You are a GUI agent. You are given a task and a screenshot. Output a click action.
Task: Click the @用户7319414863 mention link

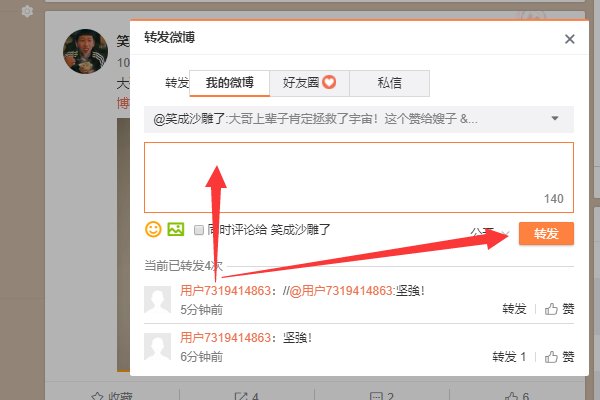[x=341, y=291]
